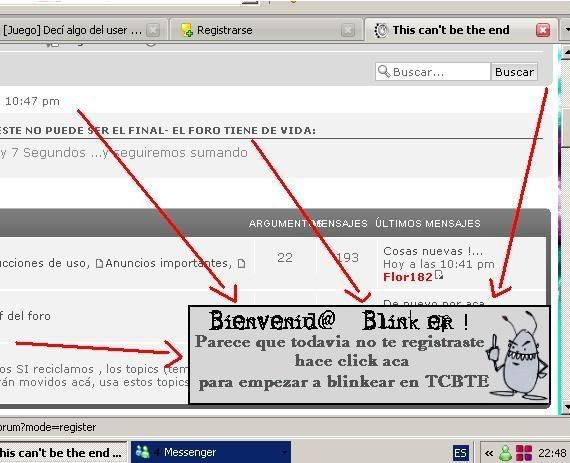The height and width of the screenshot is (463, 570).
Task: Click the magnifying glass search icon
Action: coord(384,71)
